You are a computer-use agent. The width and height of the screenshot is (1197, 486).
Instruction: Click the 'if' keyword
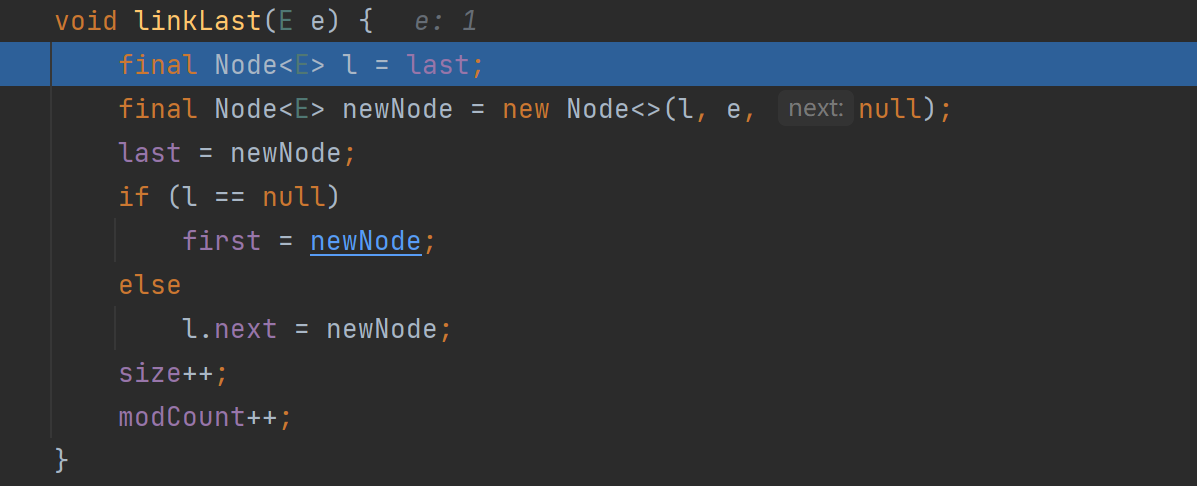[134, 198]
